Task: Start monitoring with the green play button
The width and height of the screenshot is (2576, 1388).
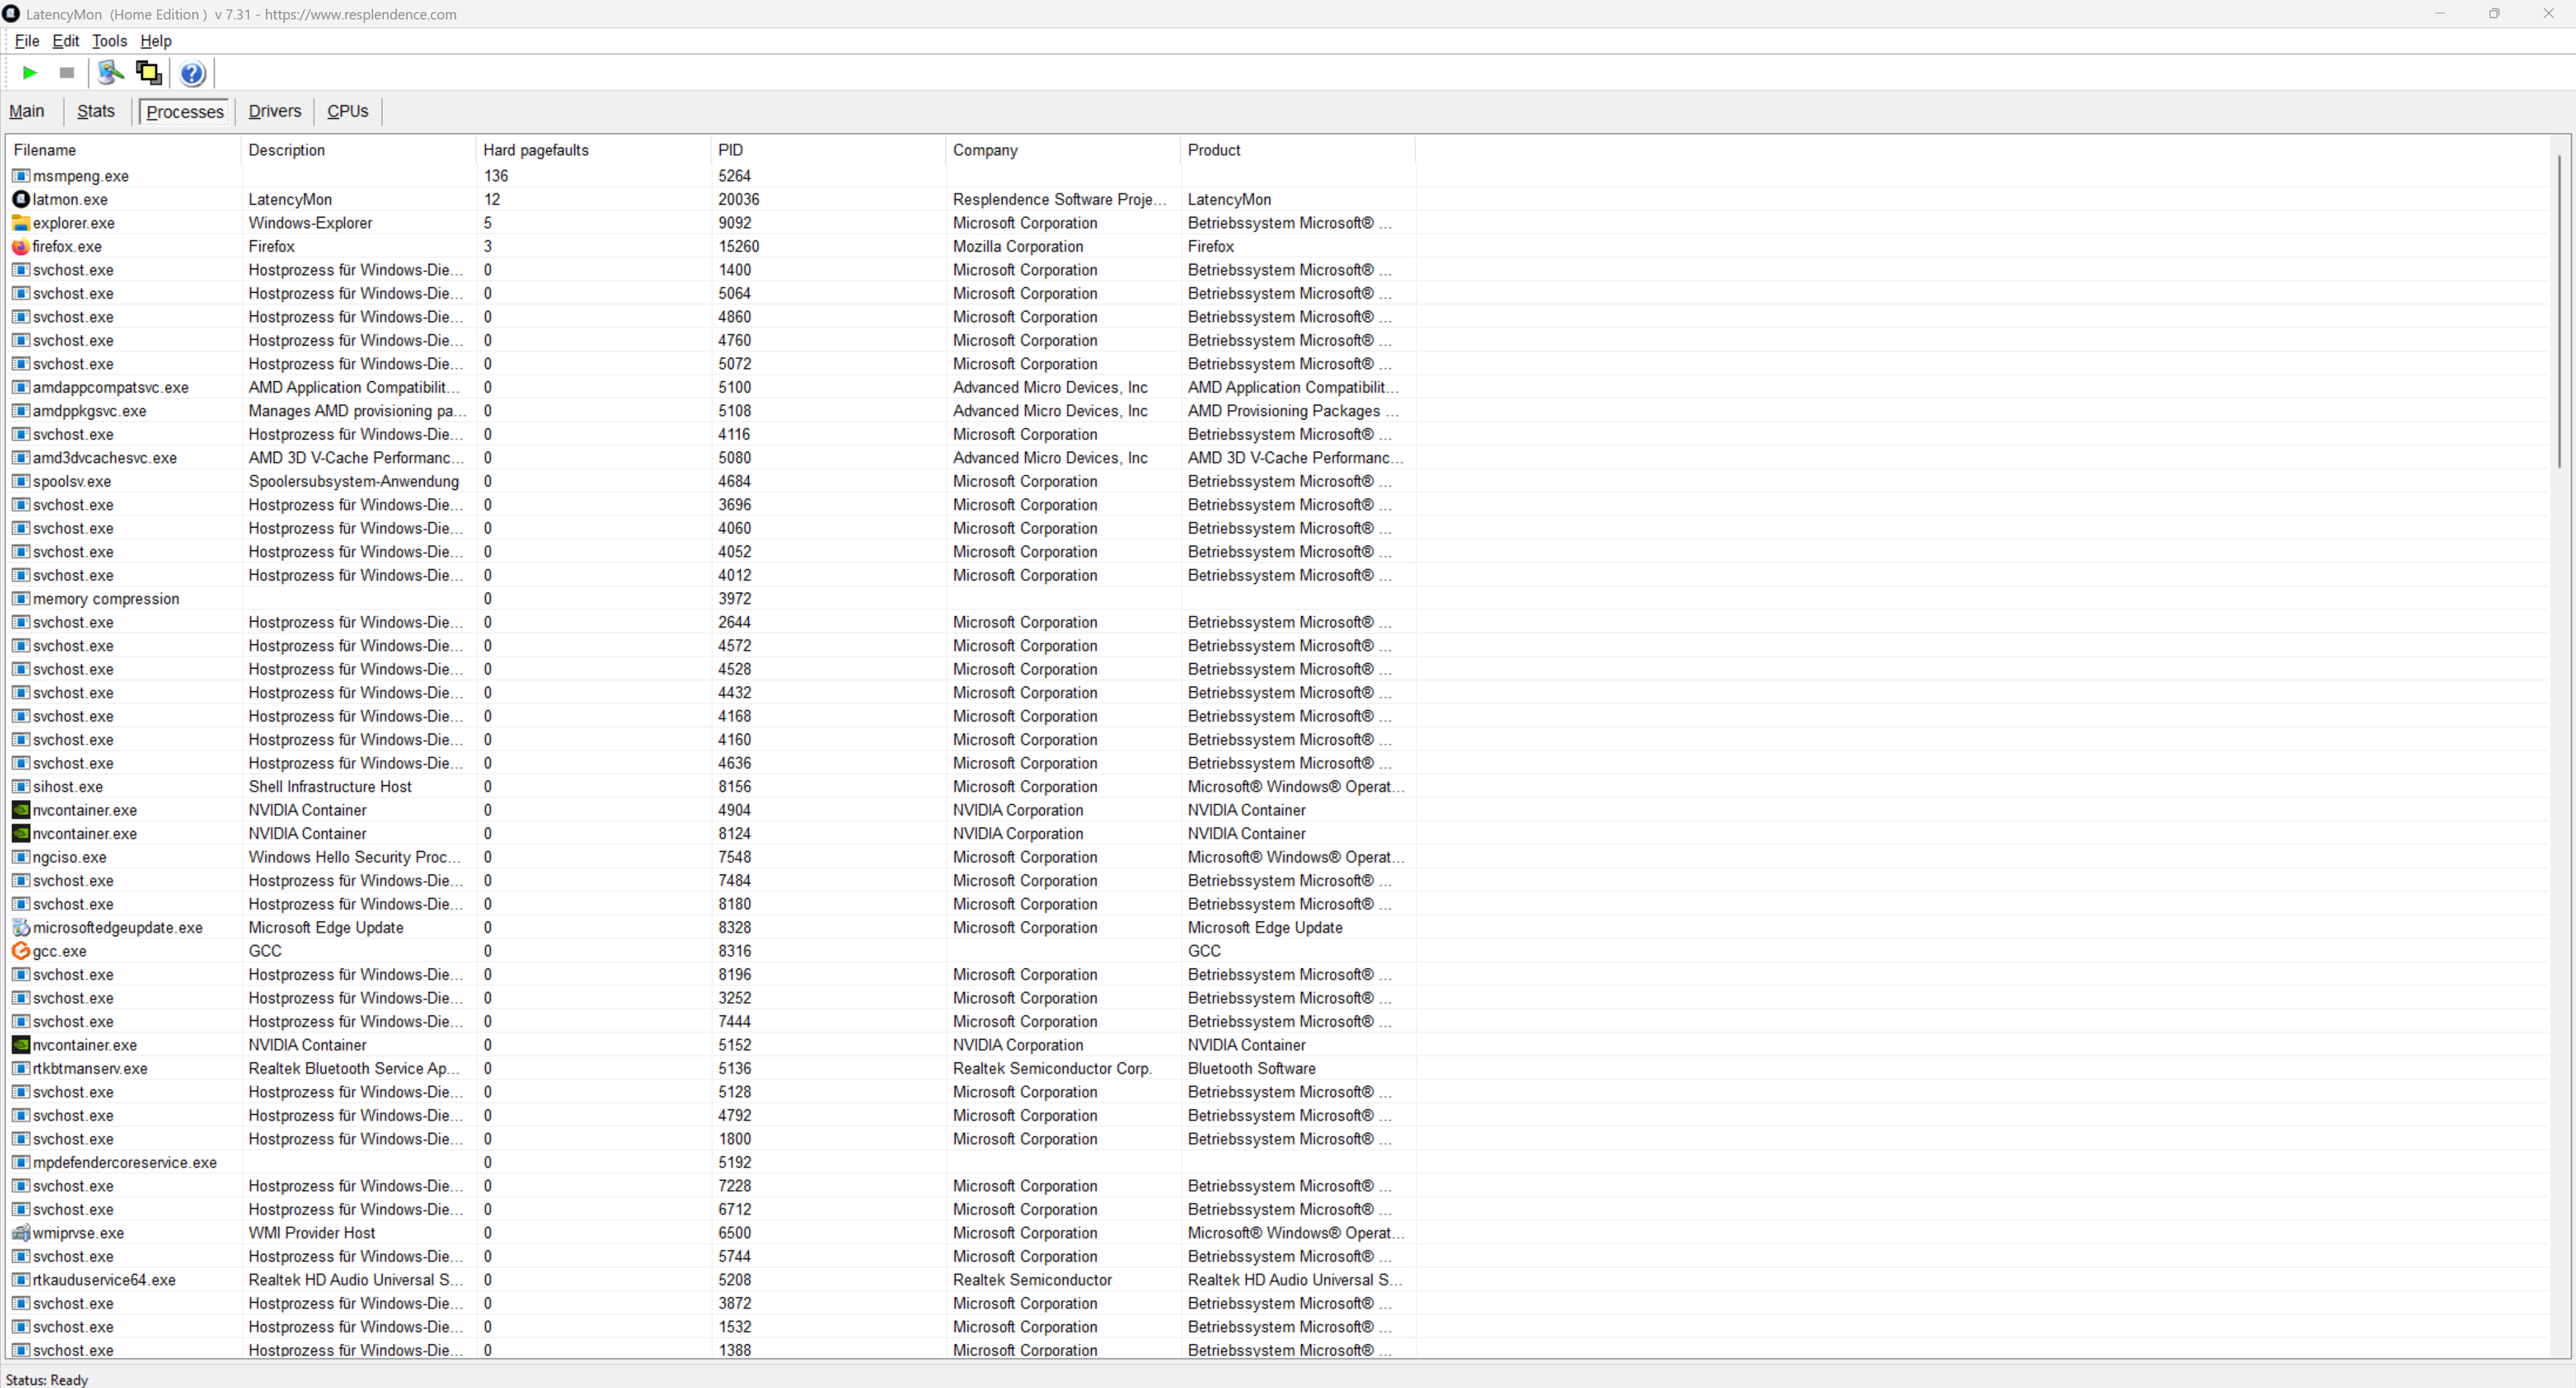Action: [x=30, y=73]
